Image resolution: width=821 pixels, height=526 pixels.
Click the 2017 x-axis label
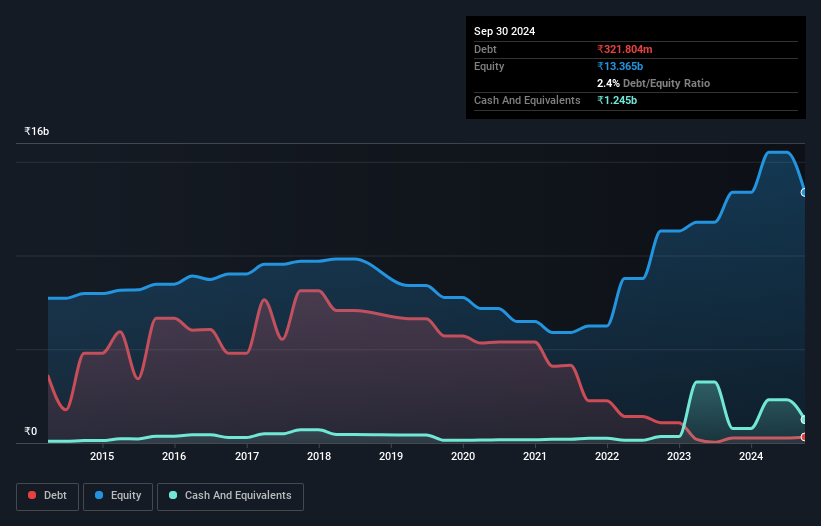(x=247, y=456)
